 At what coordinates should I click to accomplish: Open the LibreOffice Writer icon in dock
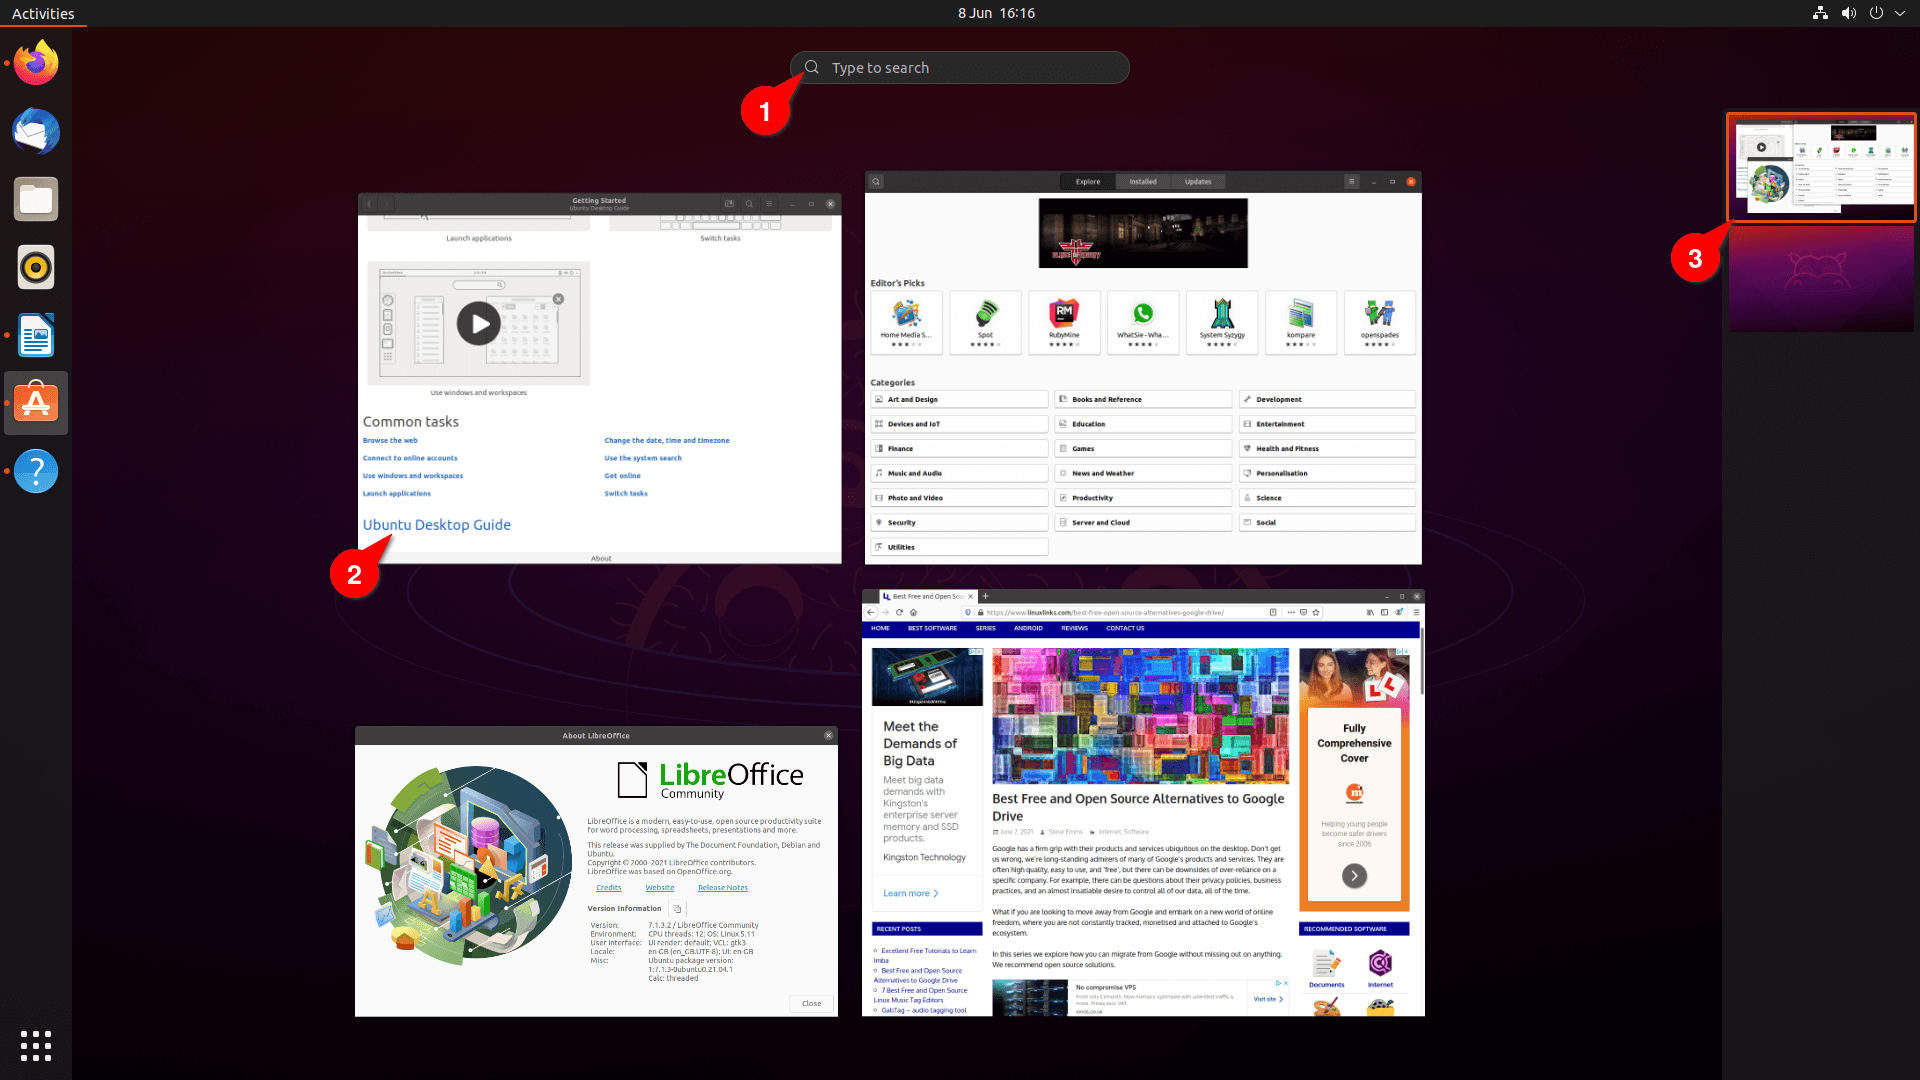[x=36, y=335]
